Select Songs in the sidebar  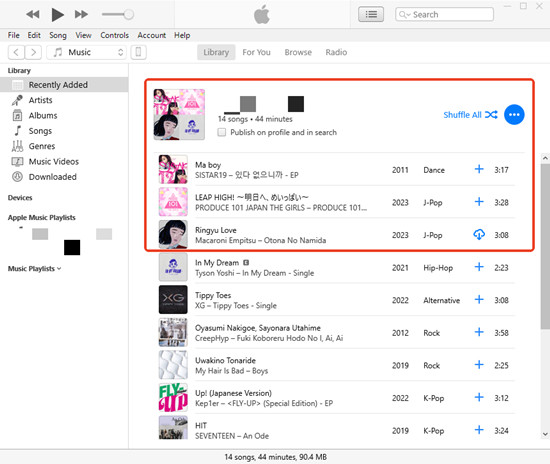coord(40,131)
